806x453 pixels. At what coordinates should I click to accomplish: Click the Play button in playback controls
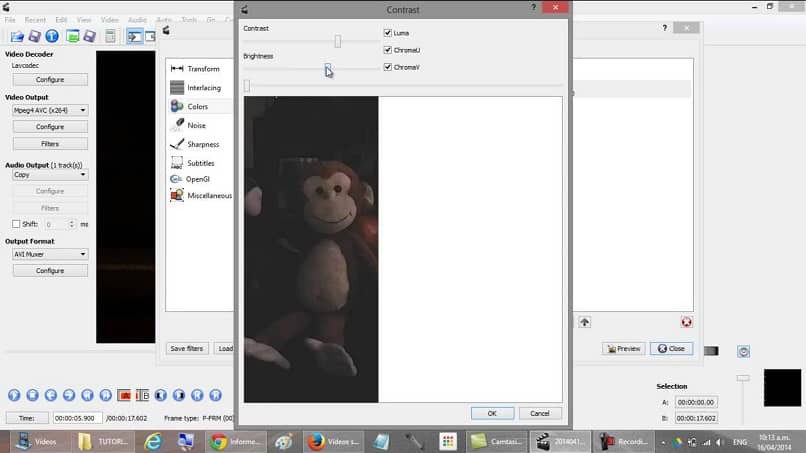(14, 395)
